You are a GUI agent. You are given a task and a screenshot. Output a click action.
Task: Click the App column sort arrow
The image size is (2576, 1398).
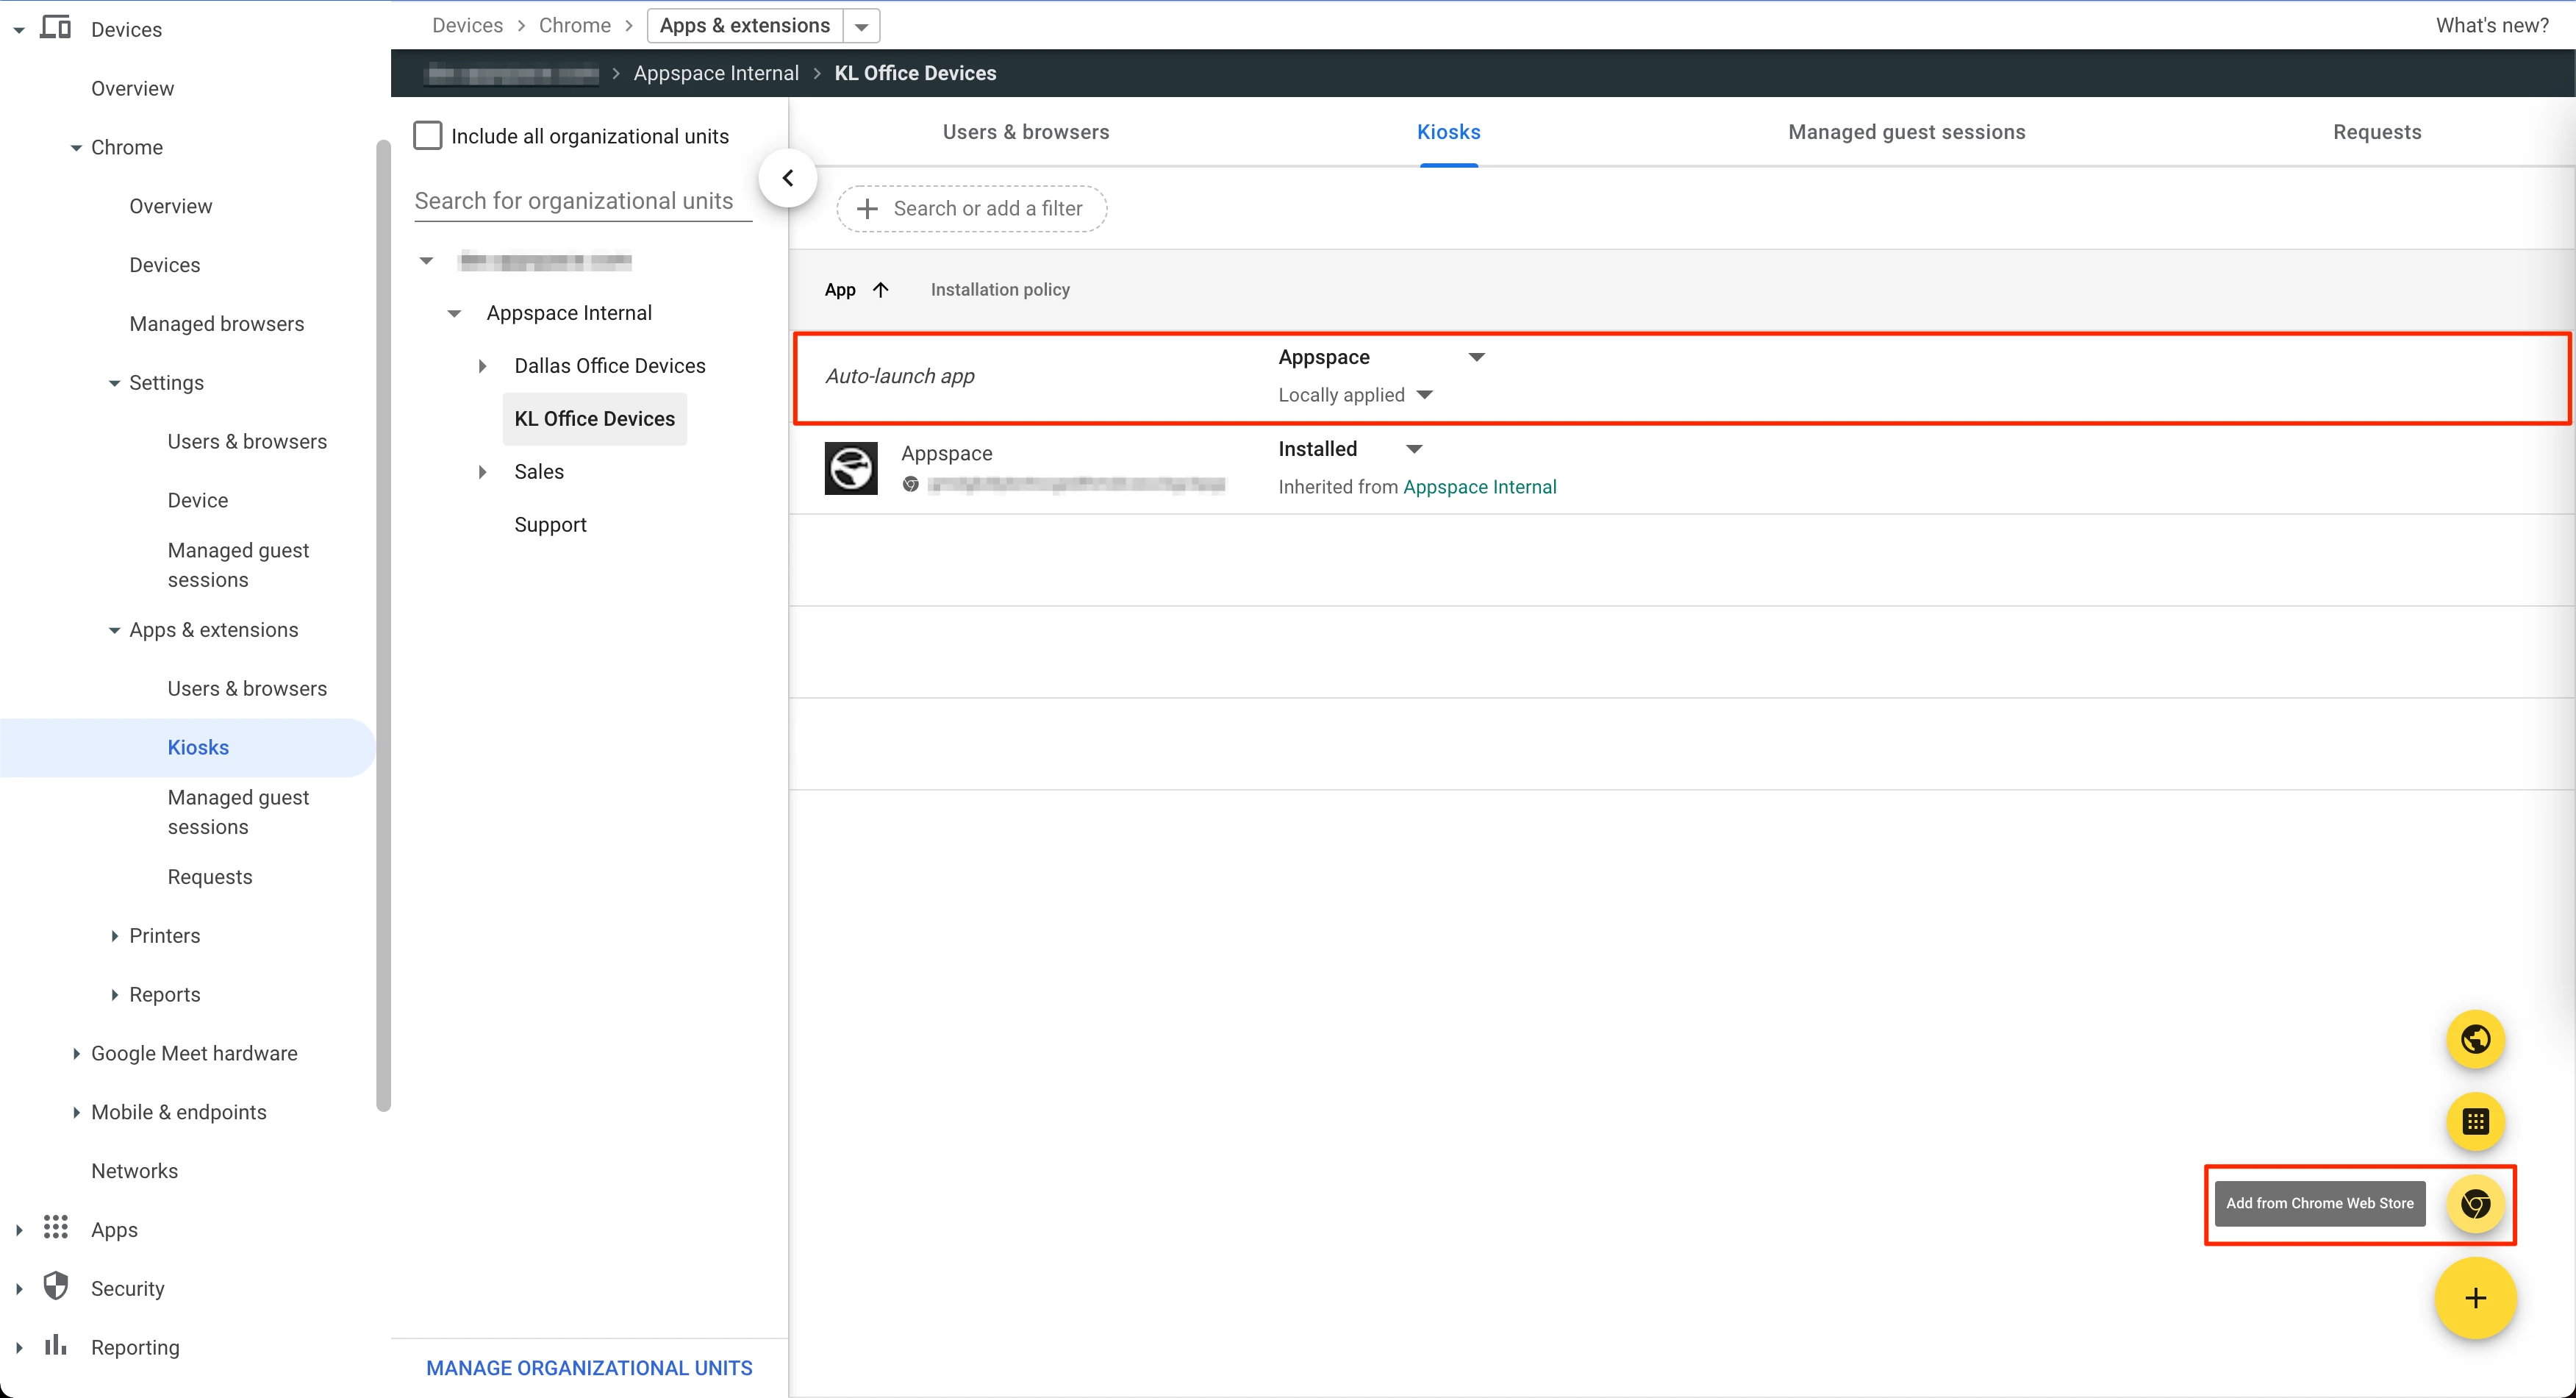(x=881, y=290)
